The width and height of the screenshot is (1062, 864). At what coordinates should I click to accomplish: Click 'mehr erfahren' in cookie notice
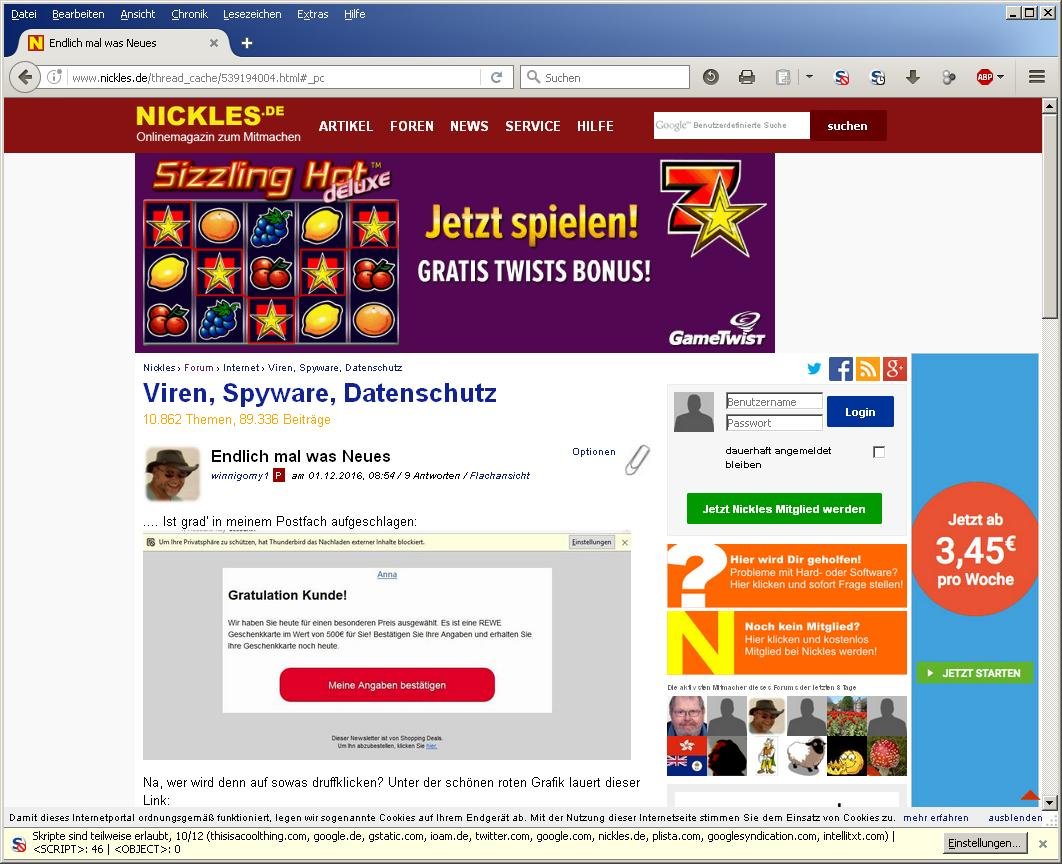tap(935, 817)
